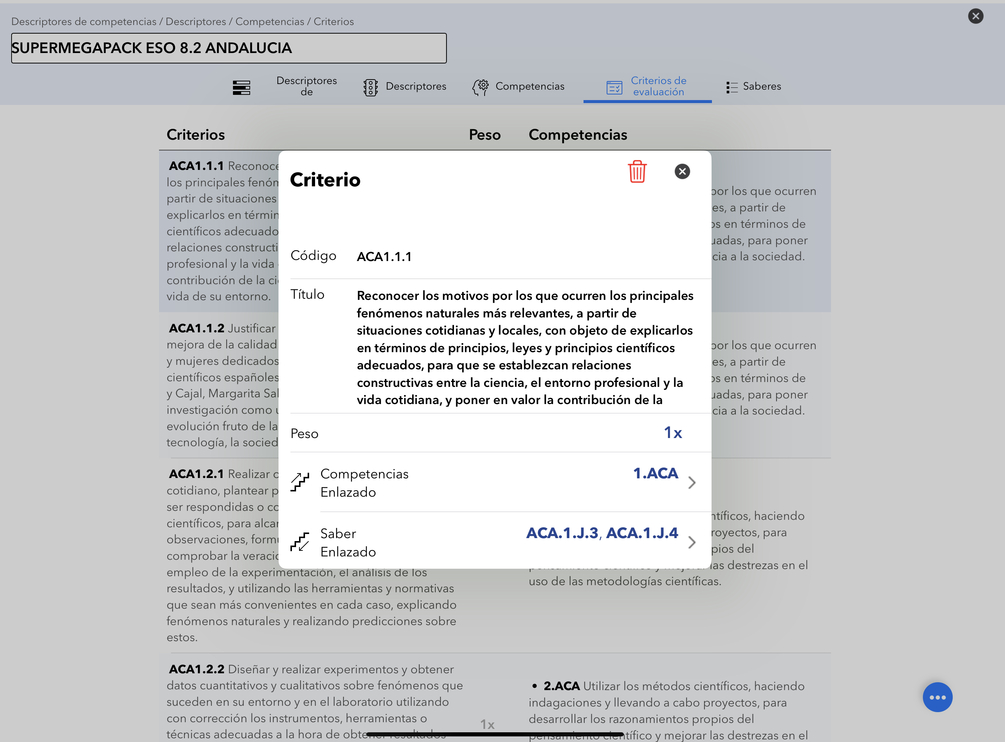
Task: Close the Criterio dialog
Action: coord(682,171)
